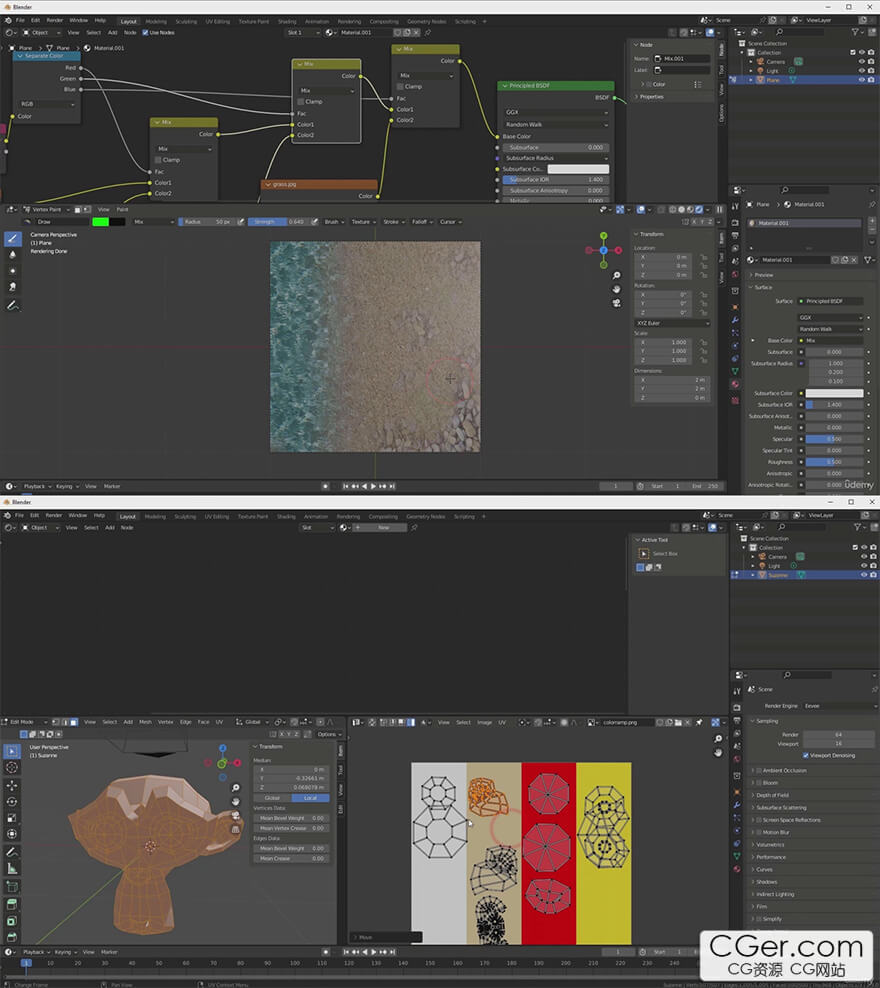Select the Annotate tool in top window viewport
Screen dimensions: 880x988
13,306
